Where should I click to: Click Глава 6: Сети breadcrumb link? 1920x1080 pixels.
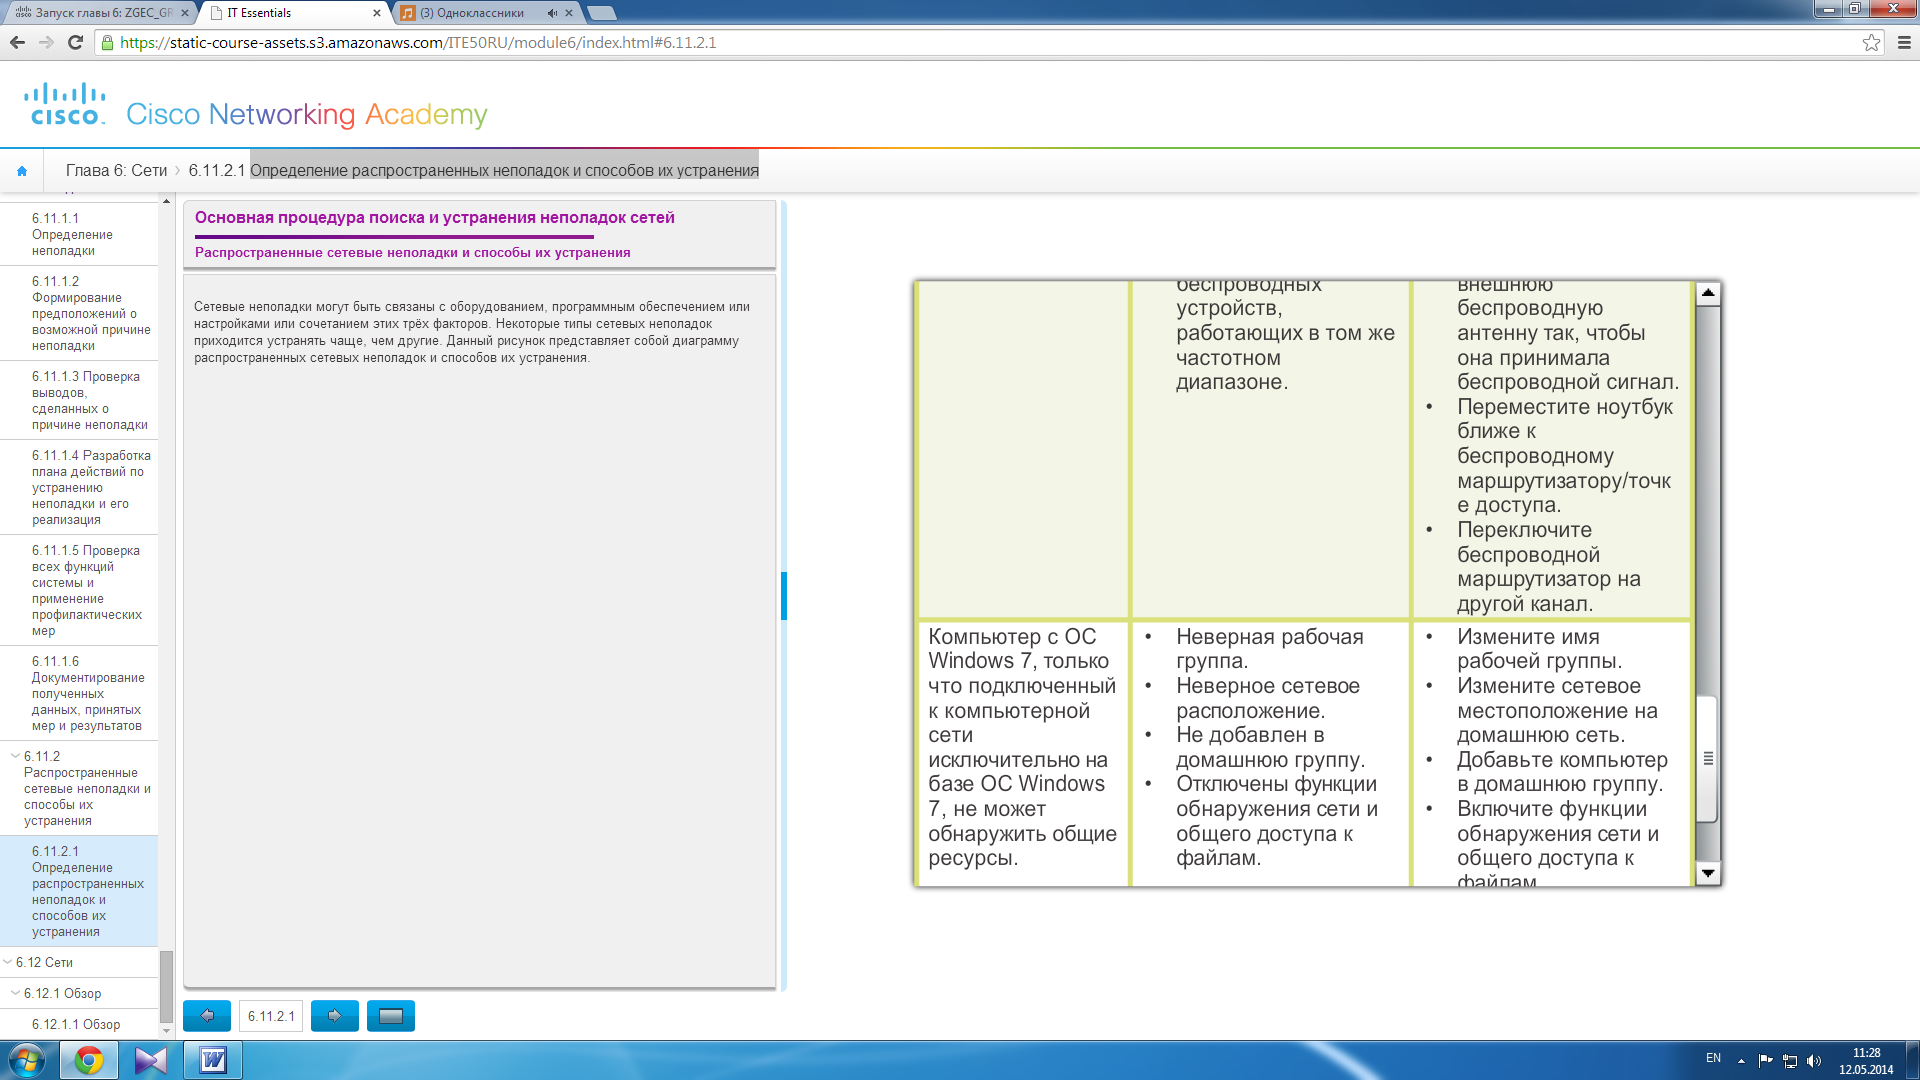tap(116, 171)
